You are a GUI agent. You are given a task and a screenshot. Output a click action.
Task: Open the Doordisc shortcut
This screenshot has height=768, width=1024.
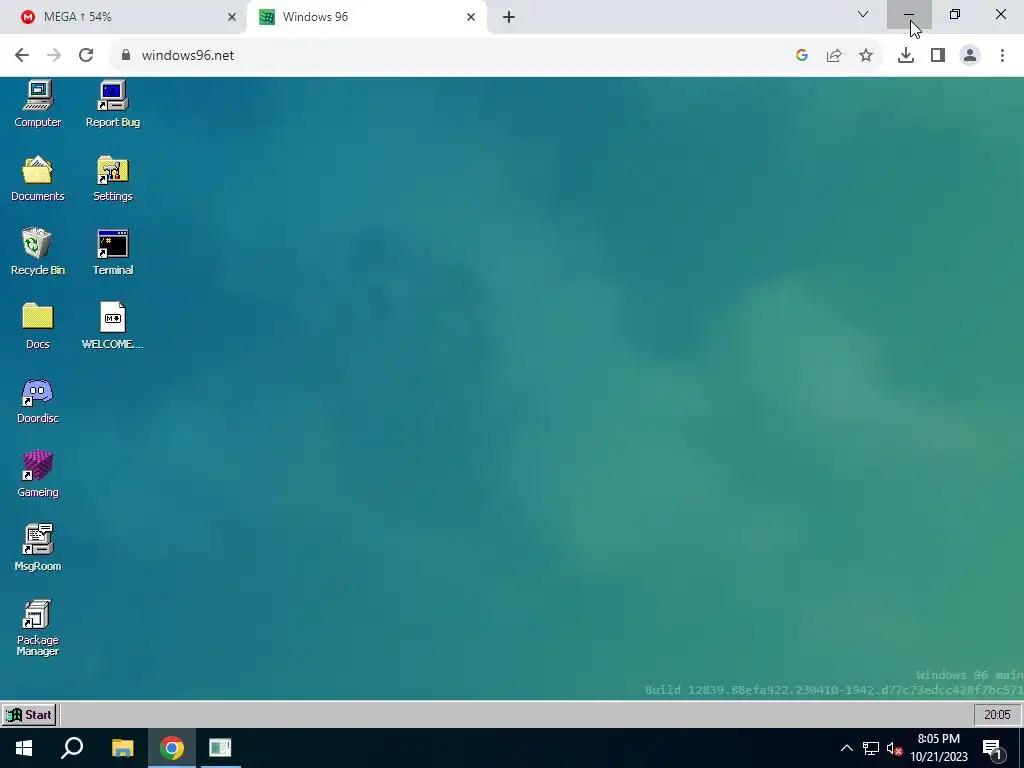[38, 400]
